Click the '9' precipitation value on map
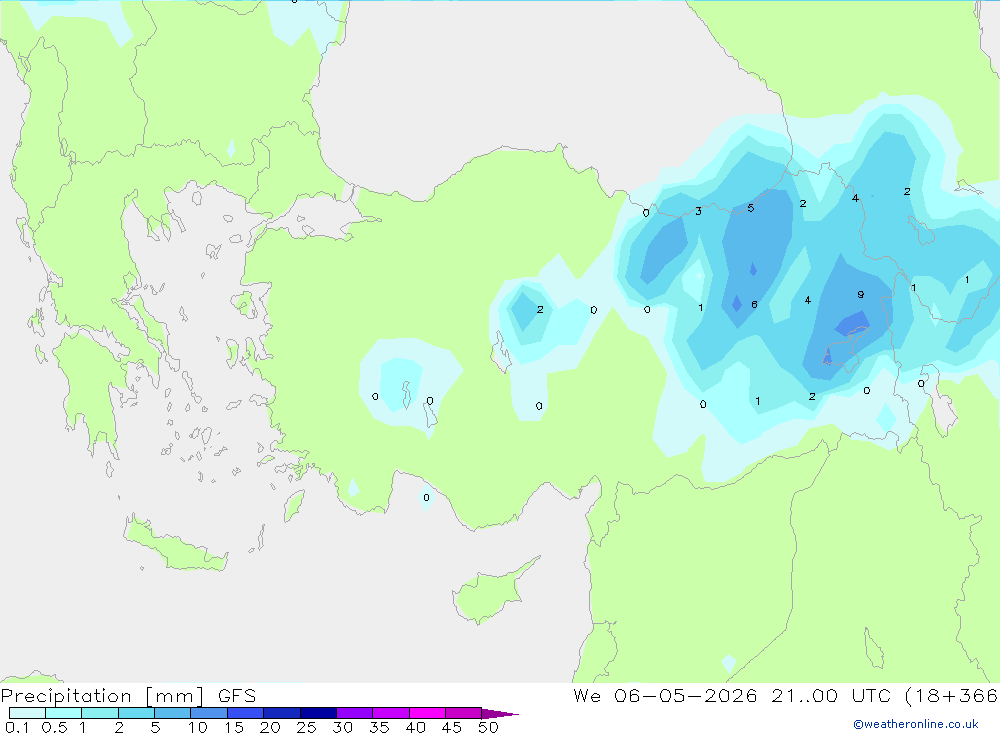 coord(861,294)
